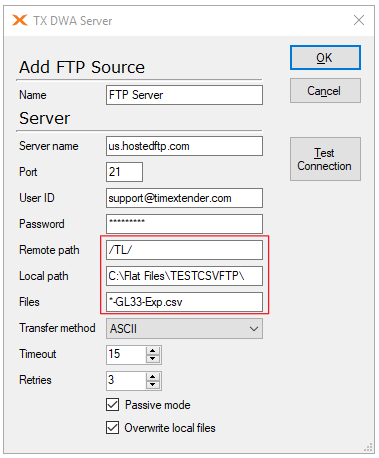Close the TX DWA Server dialog
The height and width of the screenshot is (458, 379).
coord(359,20)
